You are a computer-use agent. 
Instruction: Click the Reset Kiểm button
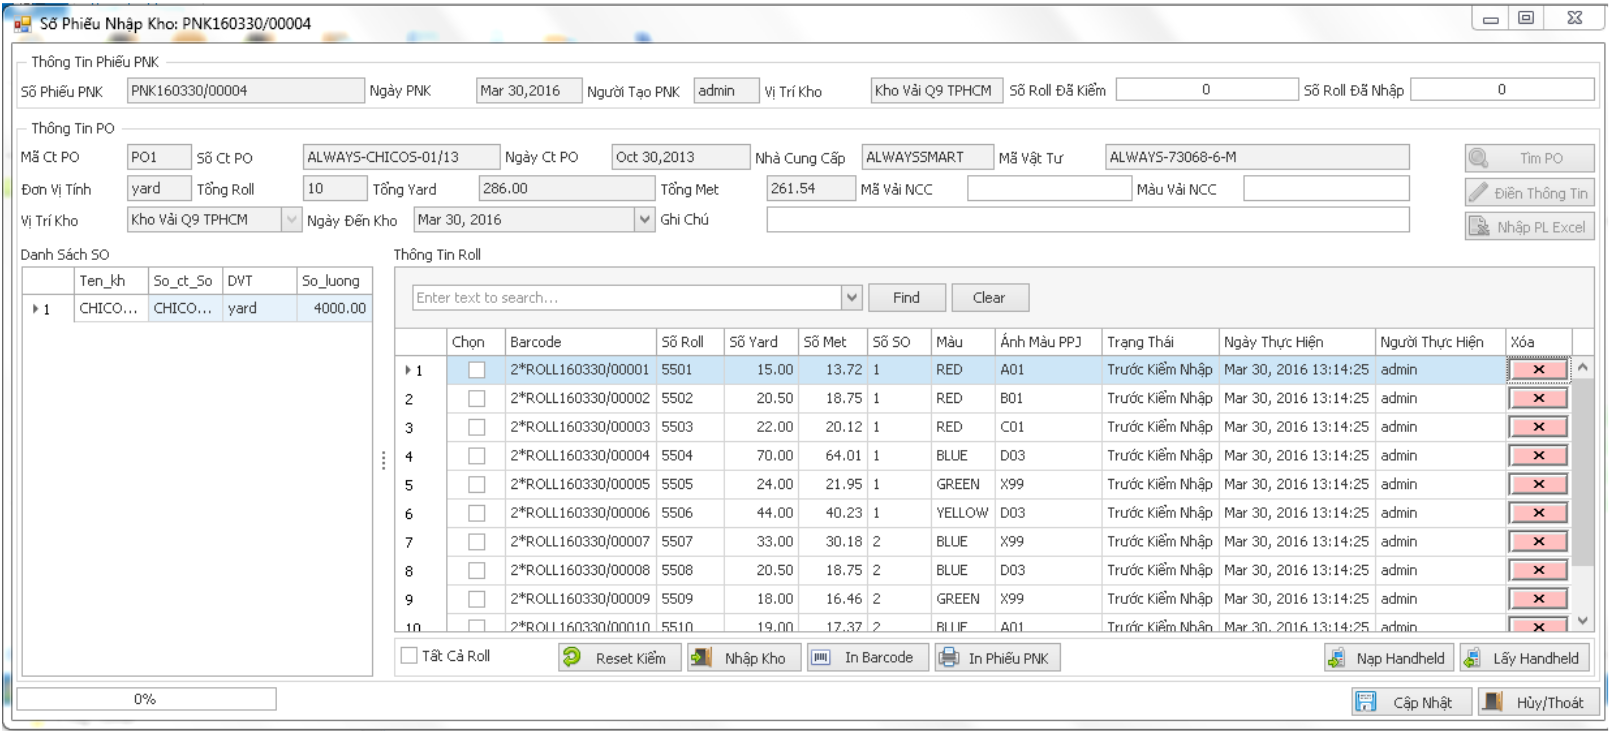pyautogui.click(x=619, y=657)
